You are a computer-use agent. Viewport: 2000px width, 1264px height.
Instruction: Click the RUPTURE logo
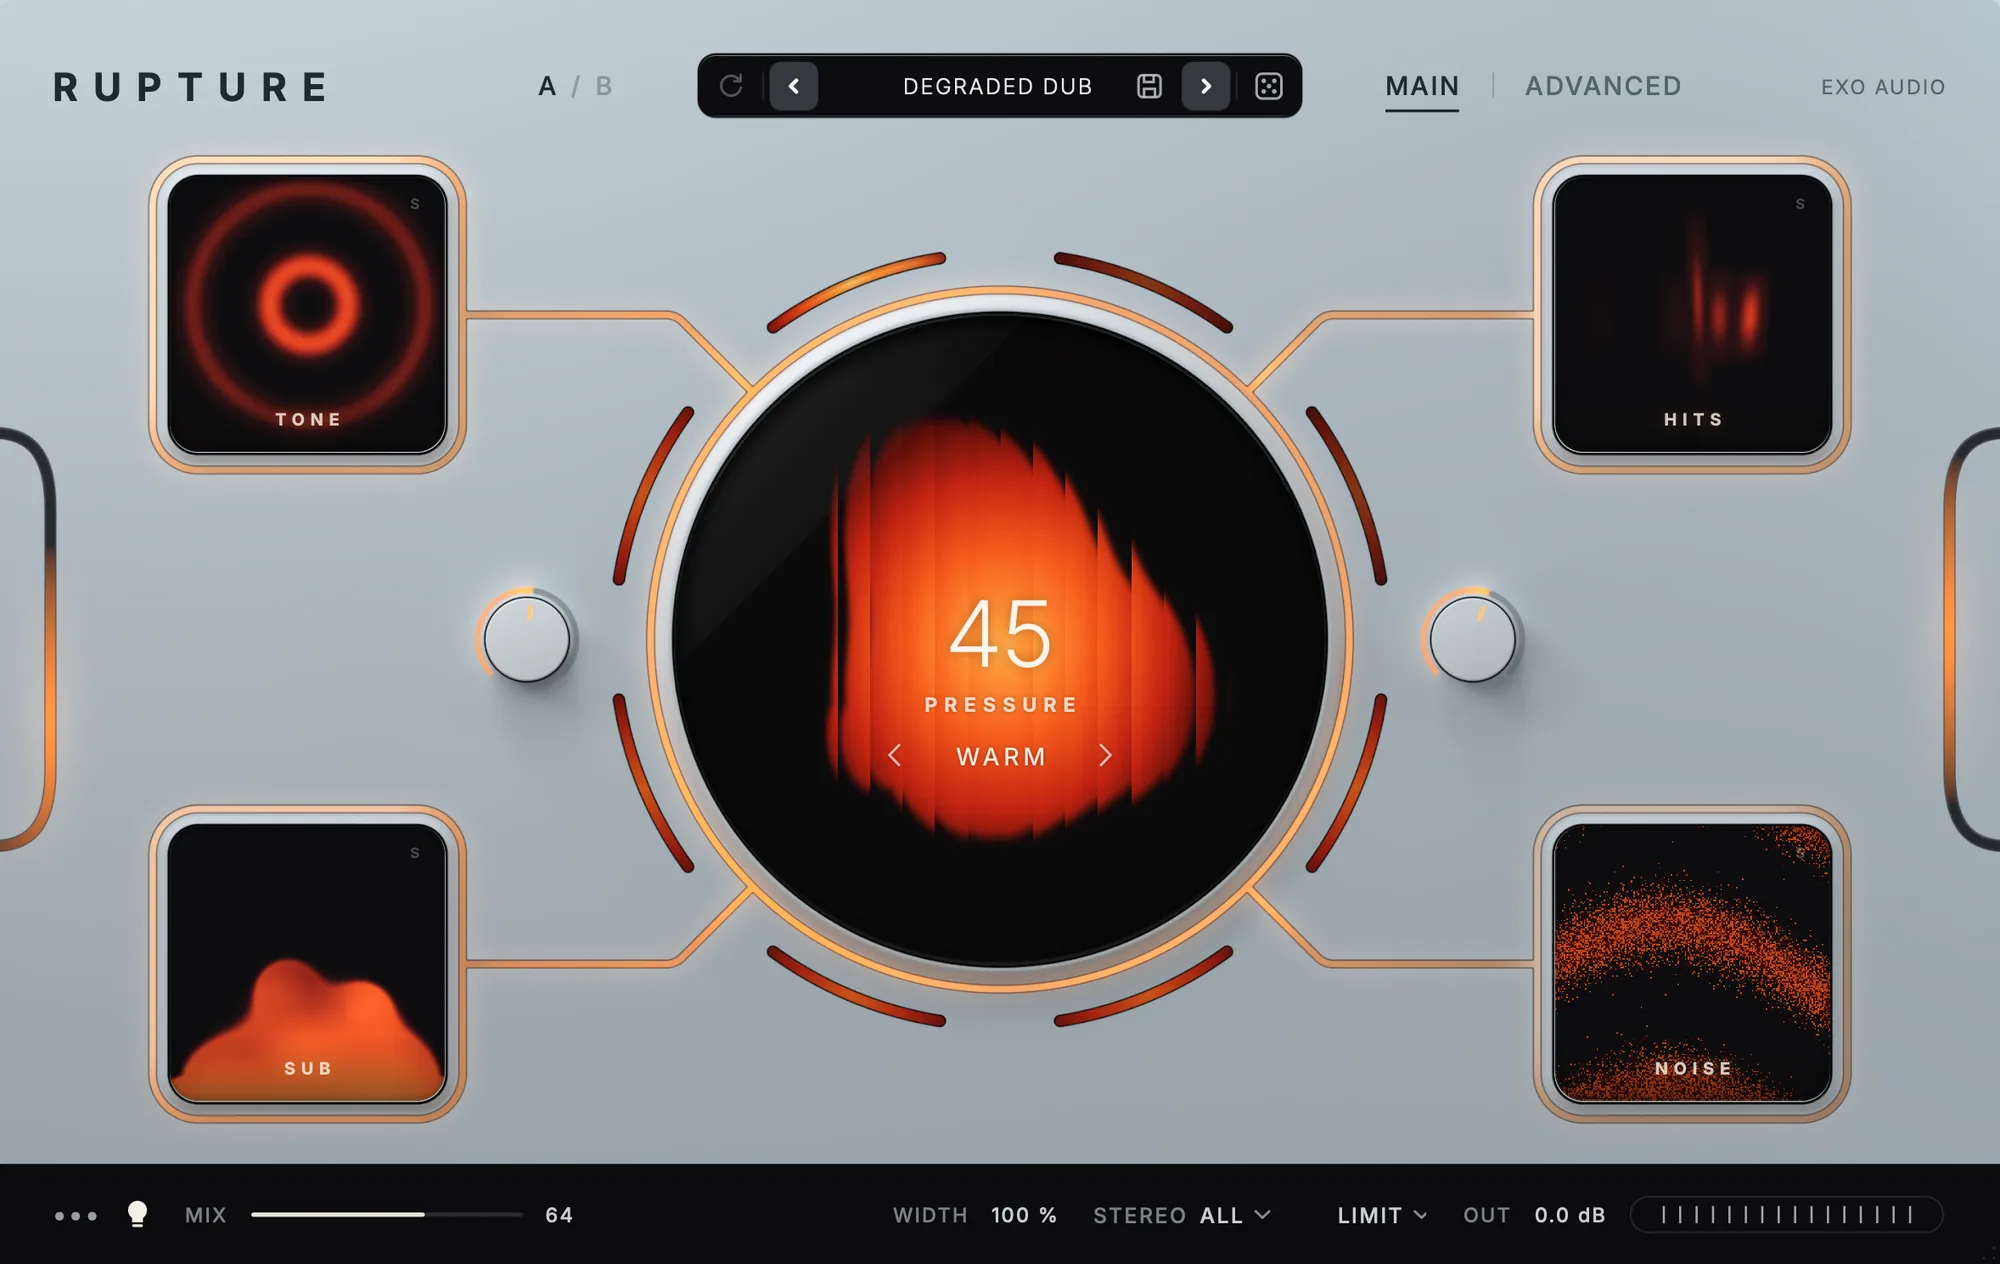tap(190, 87)
